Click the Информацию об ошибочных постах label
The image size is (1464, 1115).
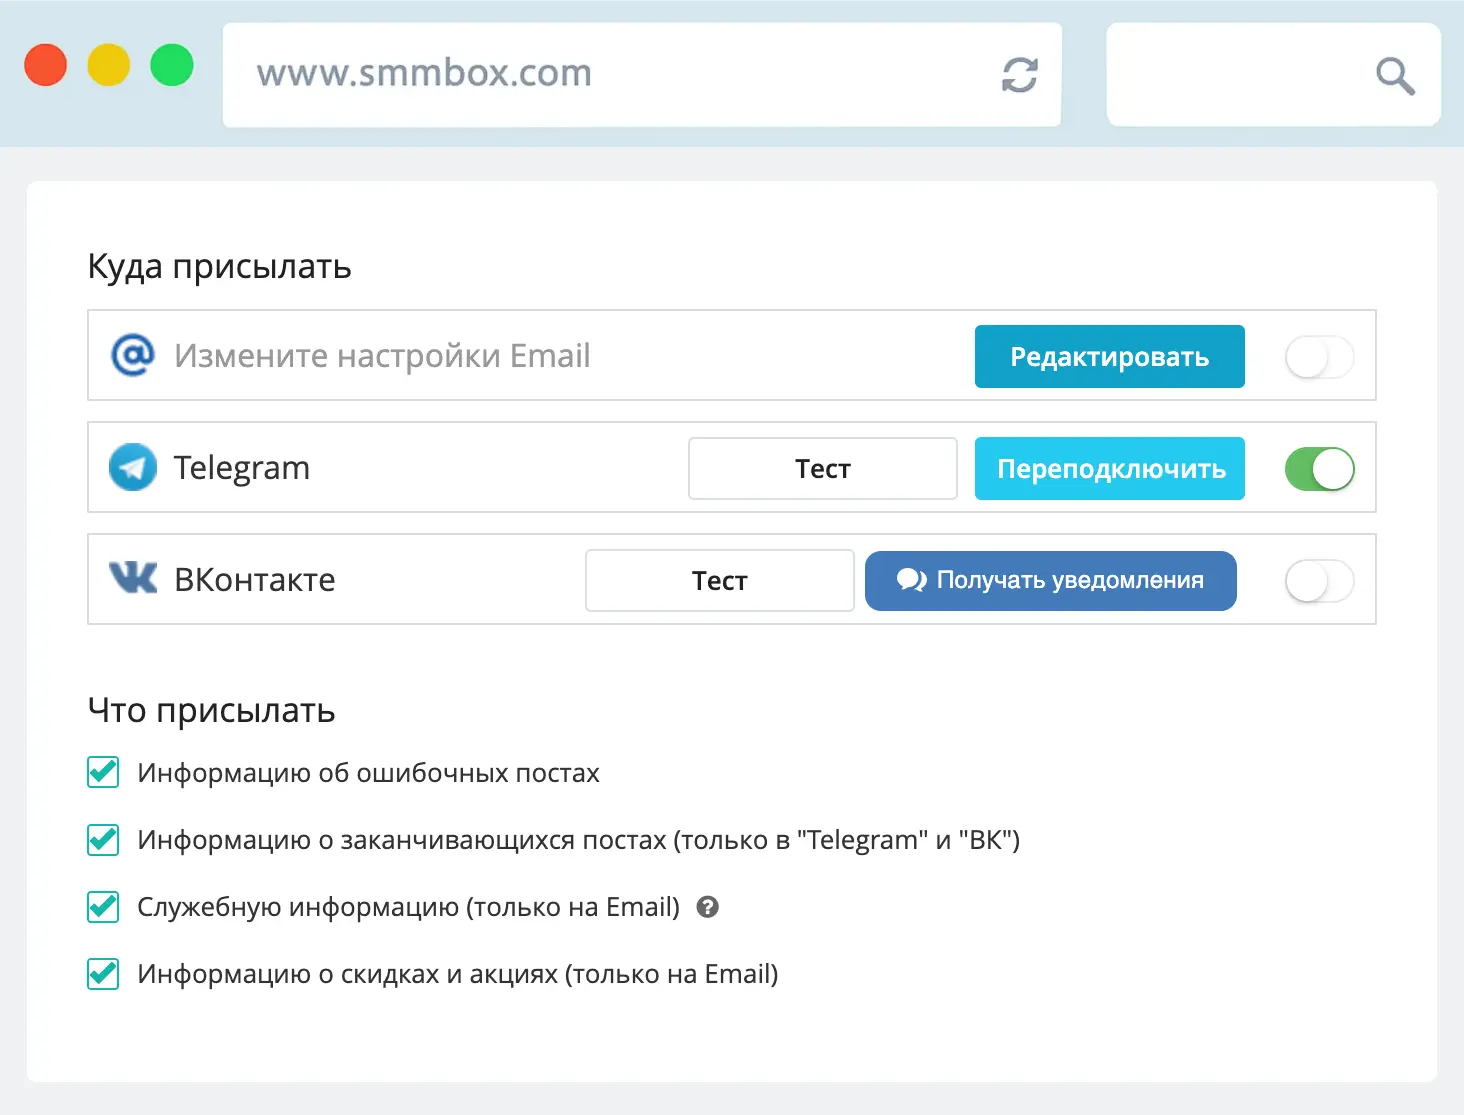coord(368,773)
